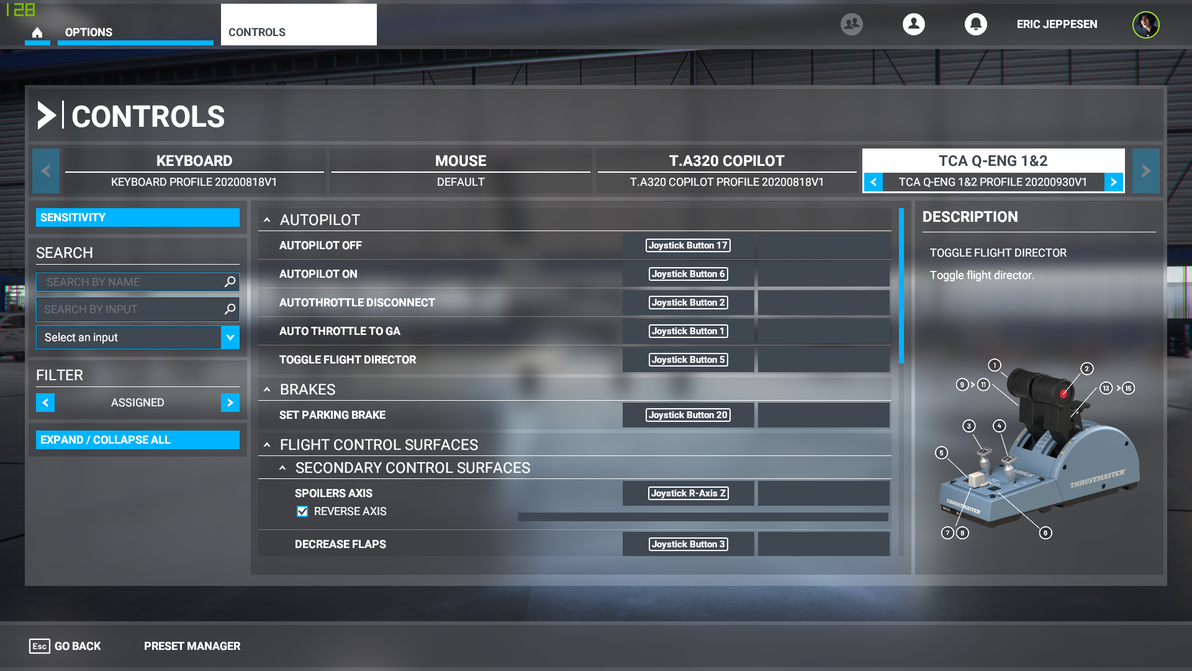Click the throttle quadrant diagram image

click(1038, 449)
